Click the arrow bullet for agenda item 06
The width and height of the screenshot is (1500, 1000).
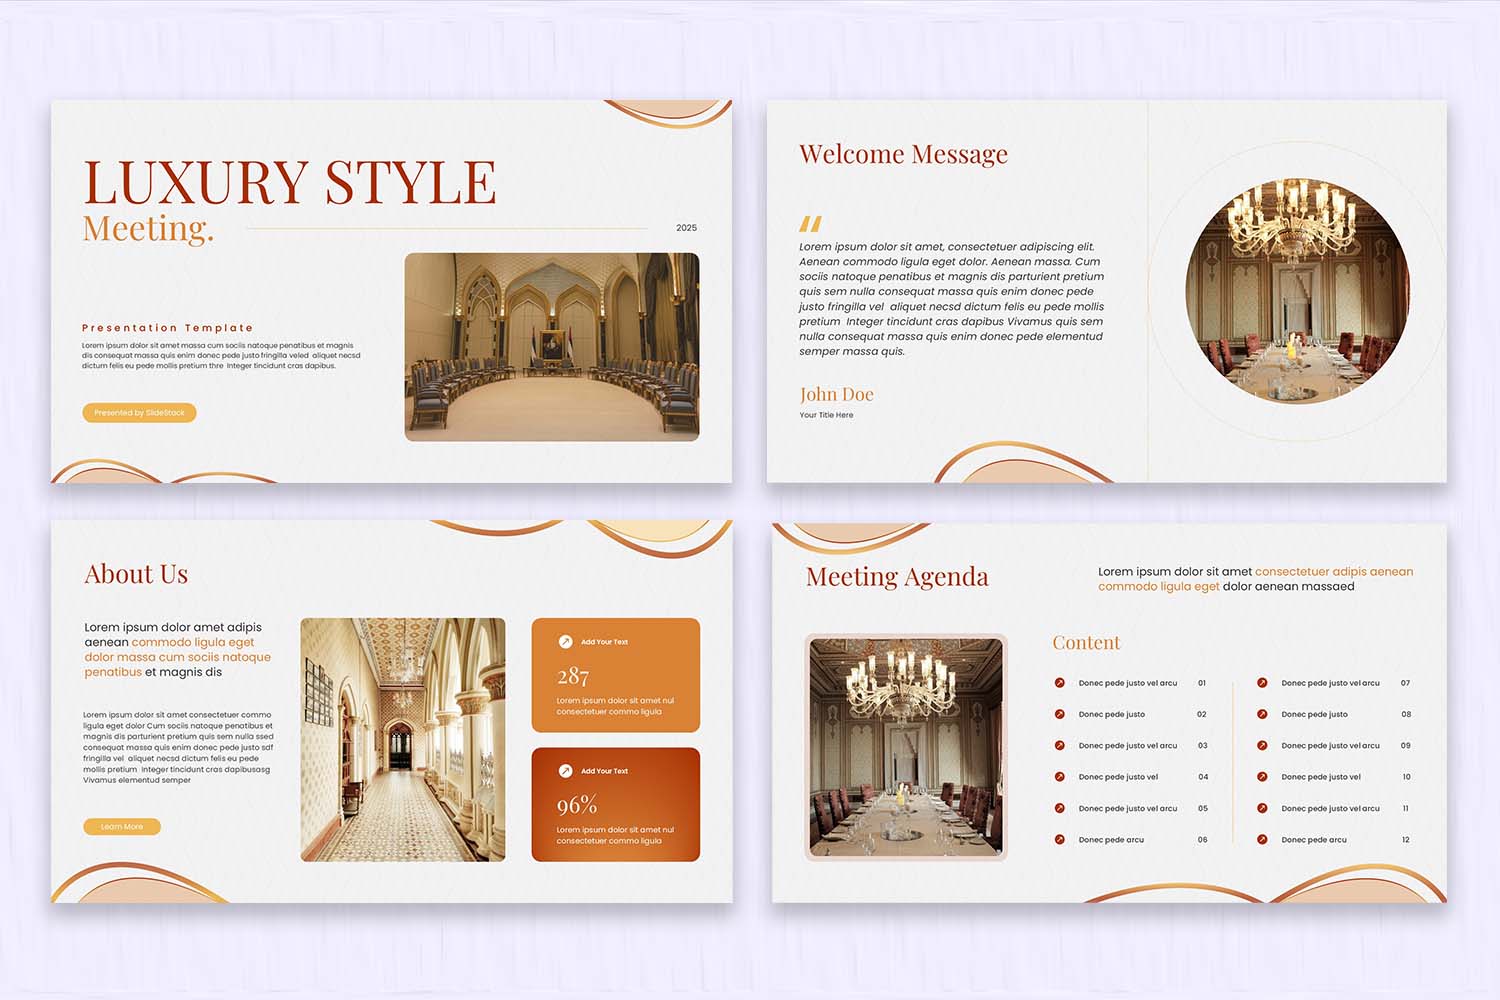tap(1059, 840)
